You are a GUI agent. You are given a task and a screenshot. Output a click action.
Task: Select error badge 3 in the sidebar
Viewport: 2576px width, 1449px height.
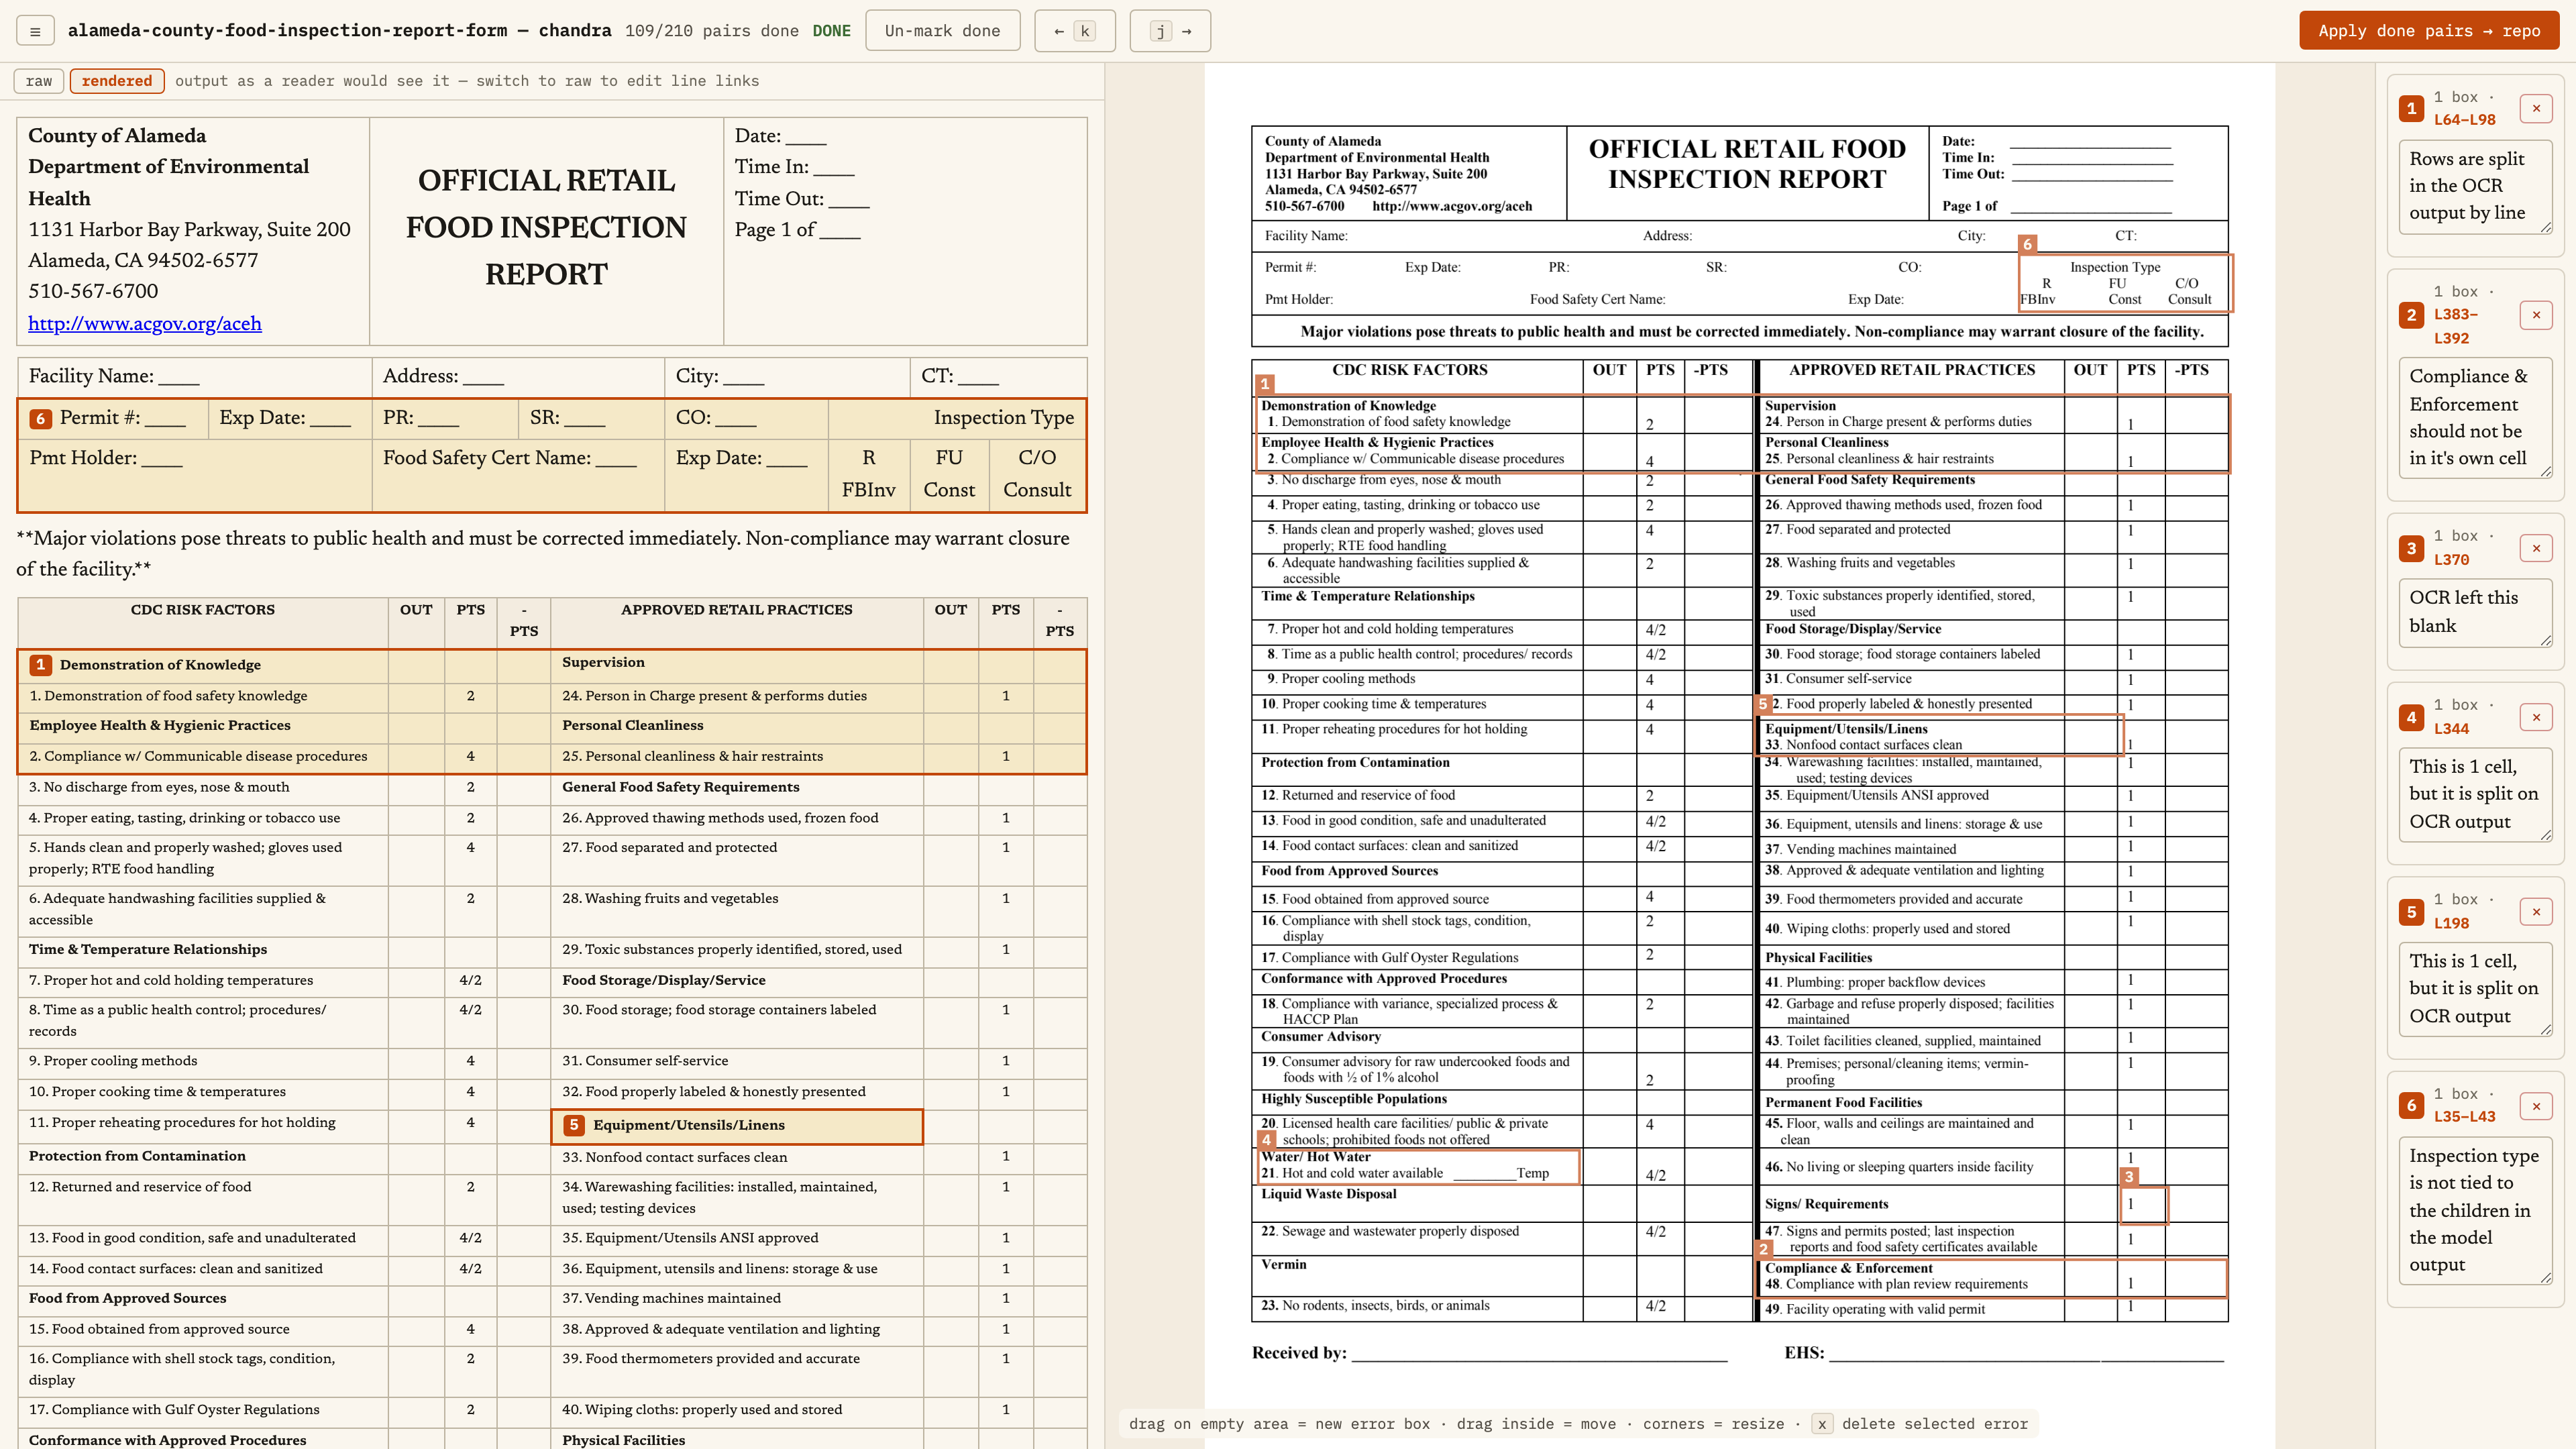(x=2411, y=548)
